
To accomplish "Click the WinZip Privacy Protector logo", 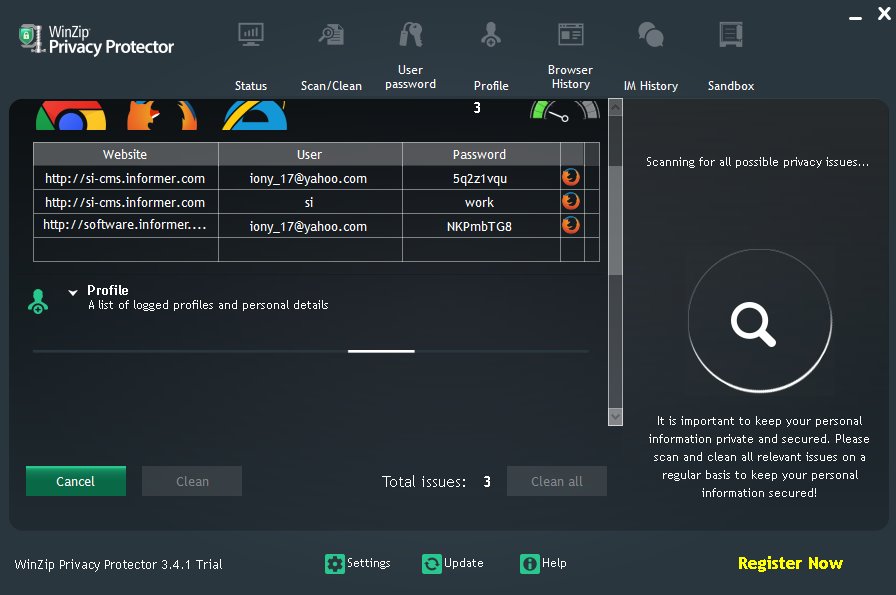I will click(96, 39).
